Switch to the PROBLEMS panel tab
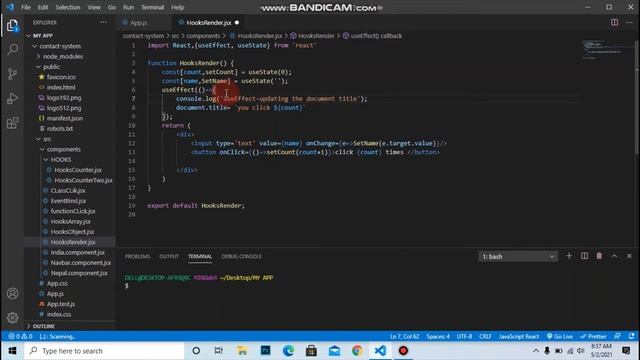 [x=138, y=256]
